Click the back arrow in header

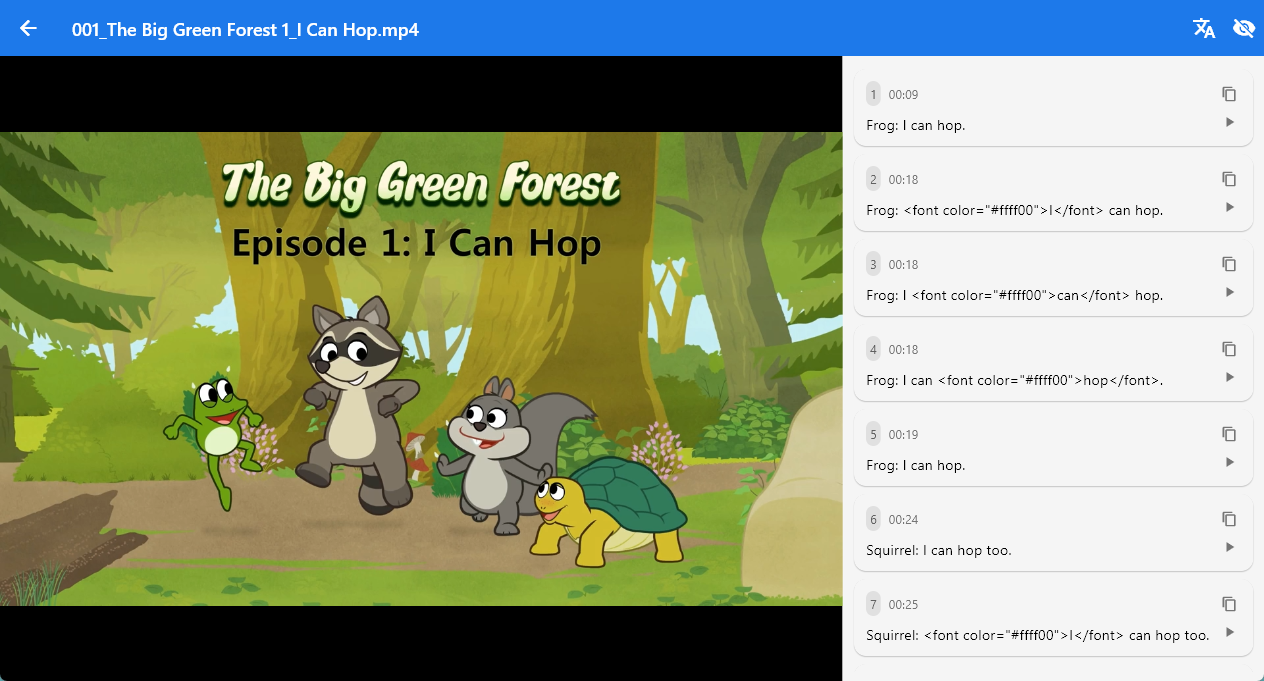(28, 28)
